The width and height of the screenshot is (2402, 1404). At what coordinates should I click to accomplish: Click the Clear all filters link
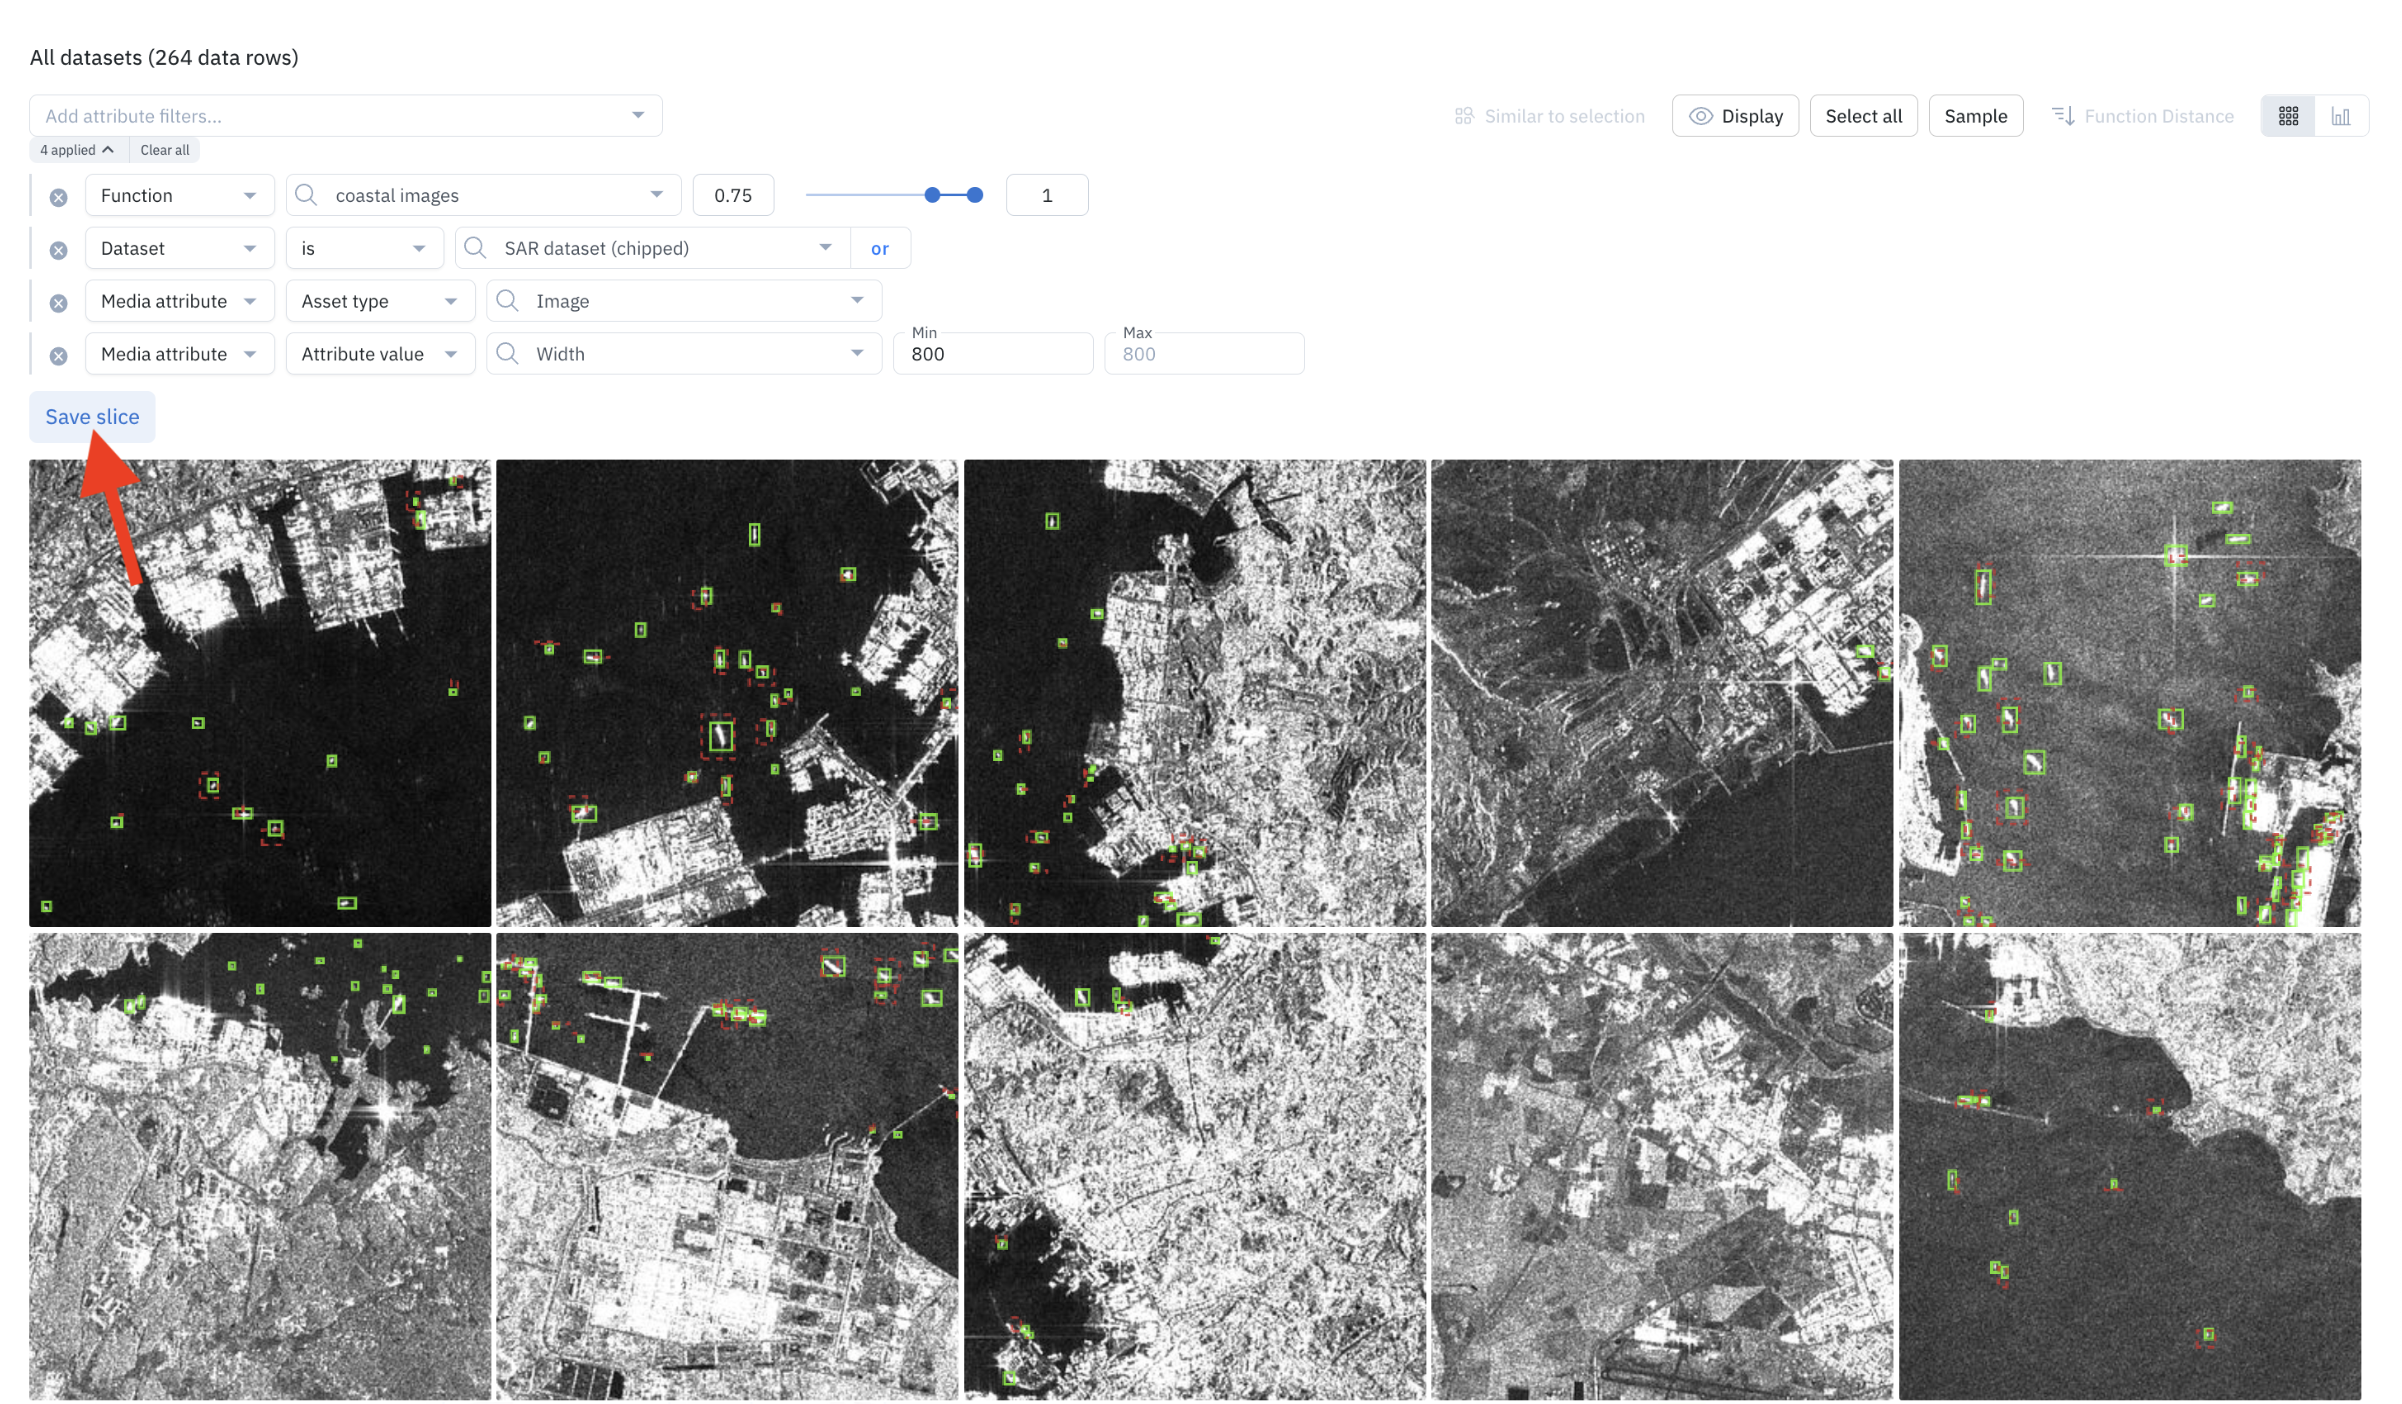164,150
